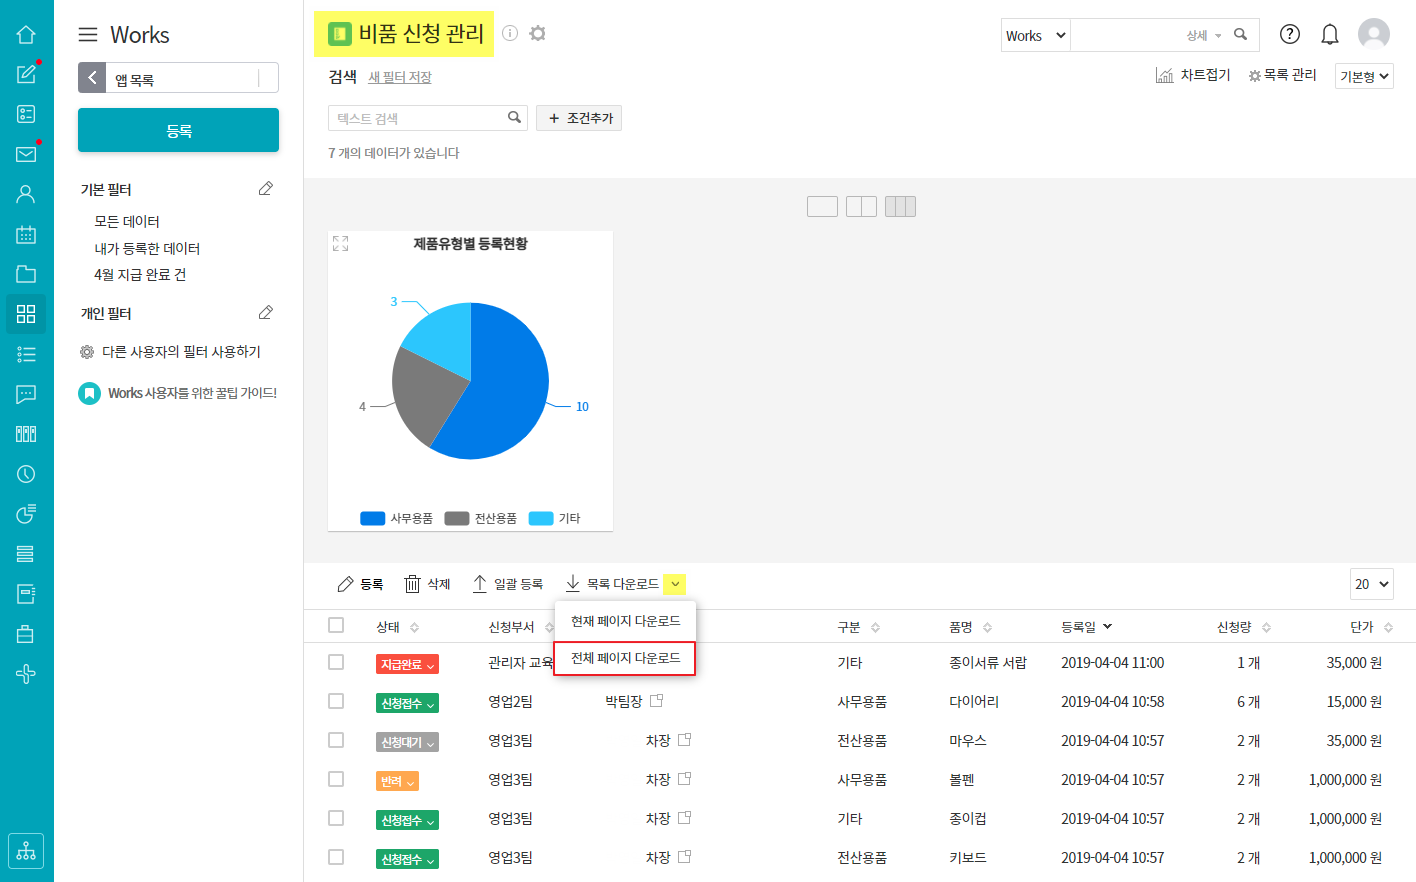Open the 기본형 view dropdown

coord(1363,77)
